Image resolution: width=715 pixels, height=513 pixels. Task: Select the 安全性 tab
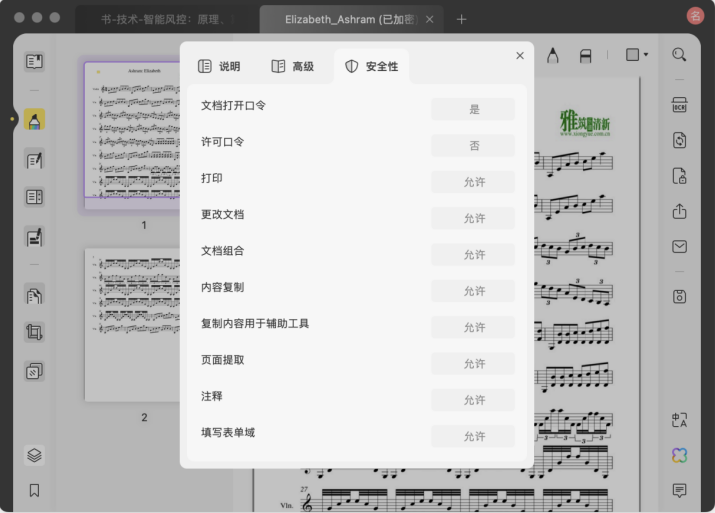(x=372, y=67)
